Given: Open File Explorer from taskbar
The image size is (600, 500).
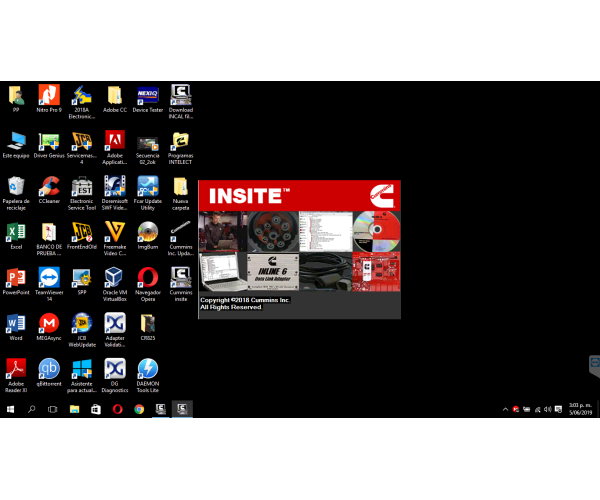Looking at the screenshot, I should point(74,409).
